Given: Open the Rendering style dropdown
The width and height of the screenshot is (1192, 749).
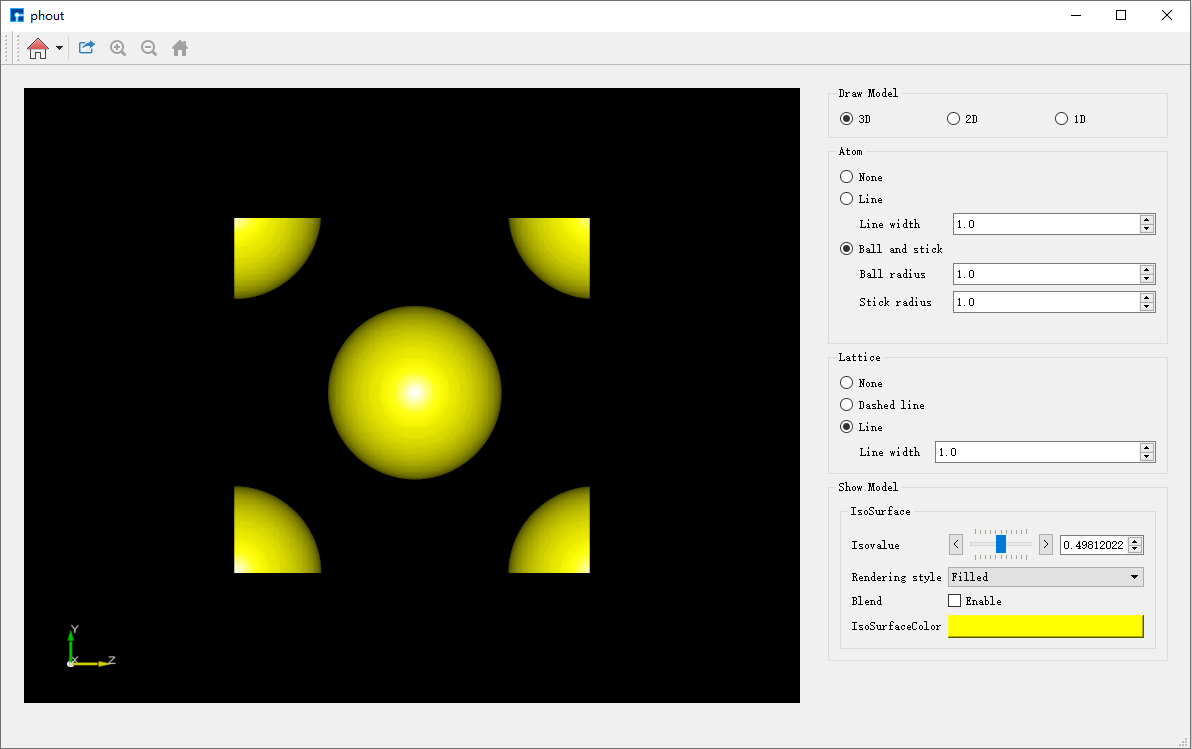Looking at the screenshot, I should pyautogui.click(x=1045, y=577).
